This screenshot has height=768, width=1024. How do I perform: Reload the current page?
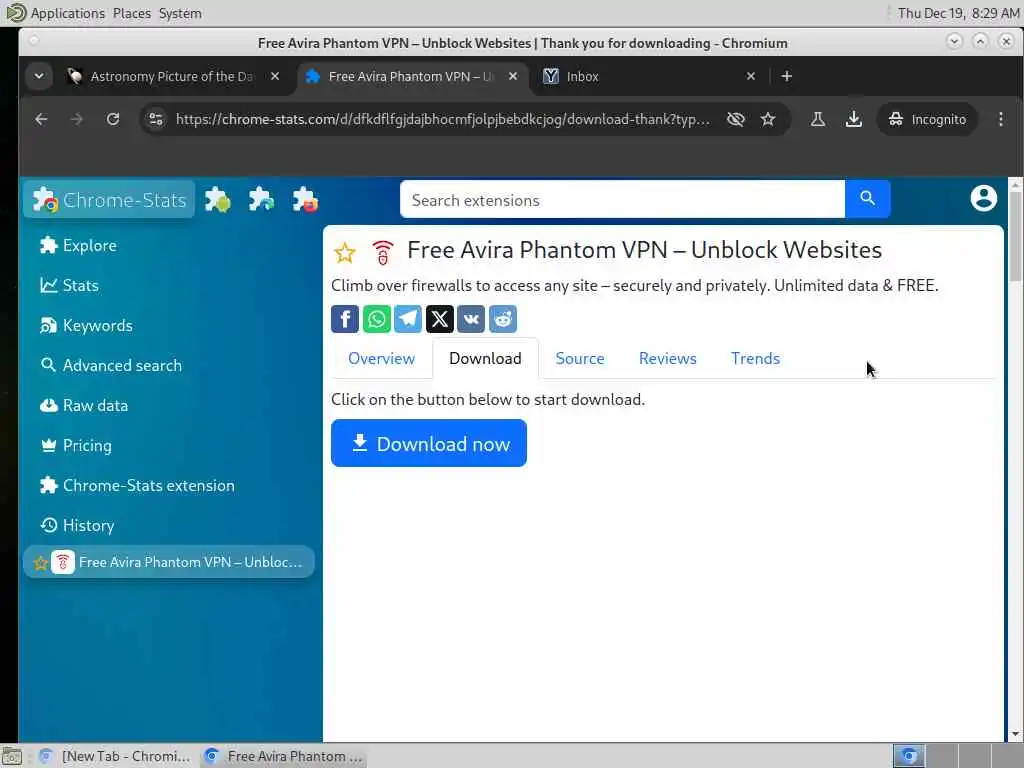pyautogui.click(x=113, y=119)
